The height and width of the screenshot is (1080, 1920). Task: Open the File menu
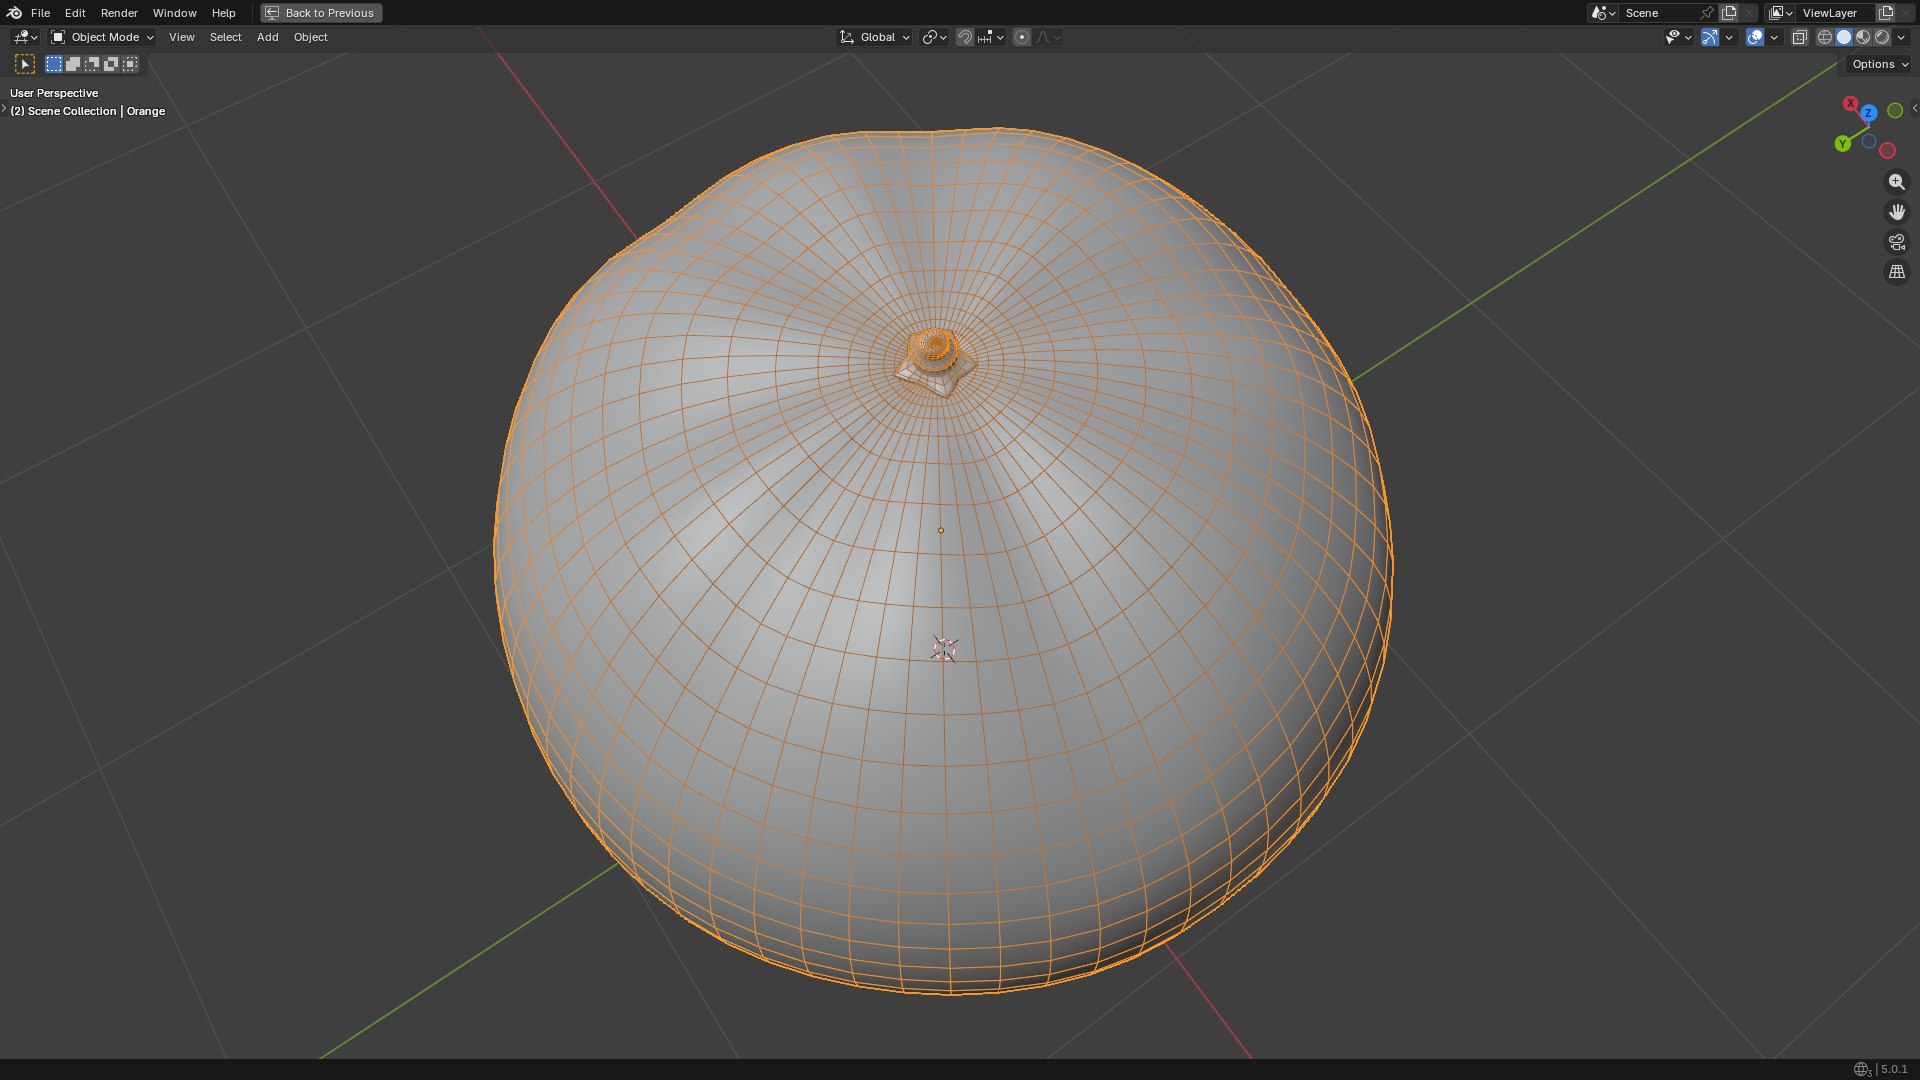coord(40,13)
